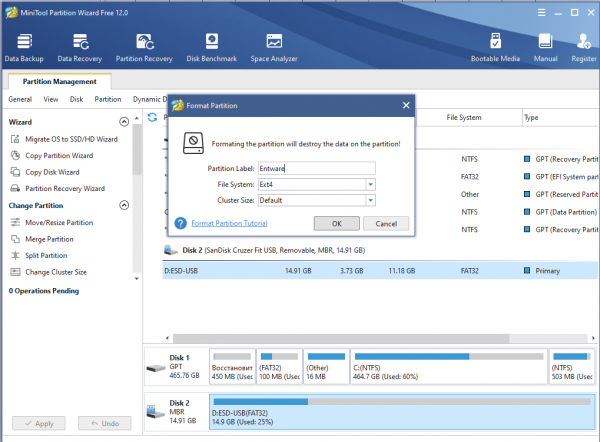This screenshot has width=600, height=442.
Task: Collapse the Wizard section
Action: coord(124,122)
